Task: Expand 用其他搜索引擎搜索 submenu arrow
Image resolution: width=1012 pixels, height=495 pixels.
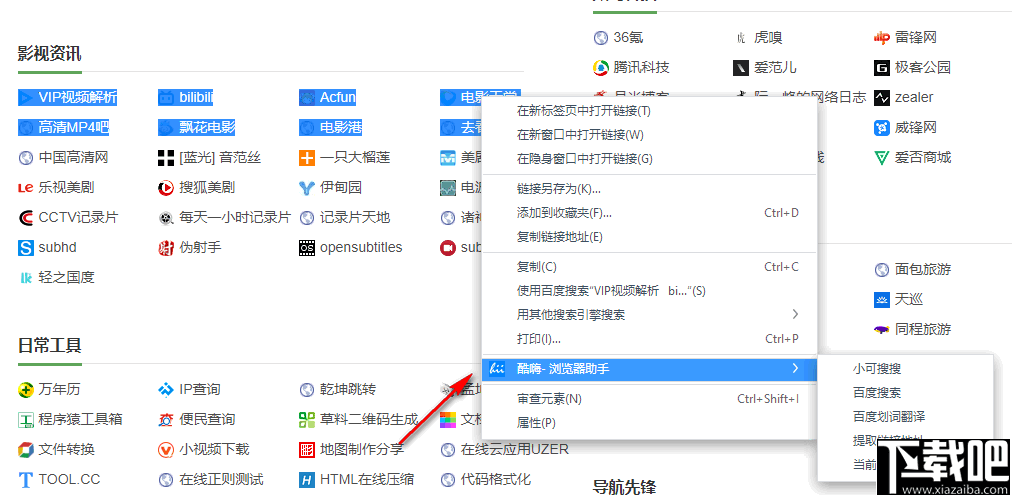Action: 794,314
